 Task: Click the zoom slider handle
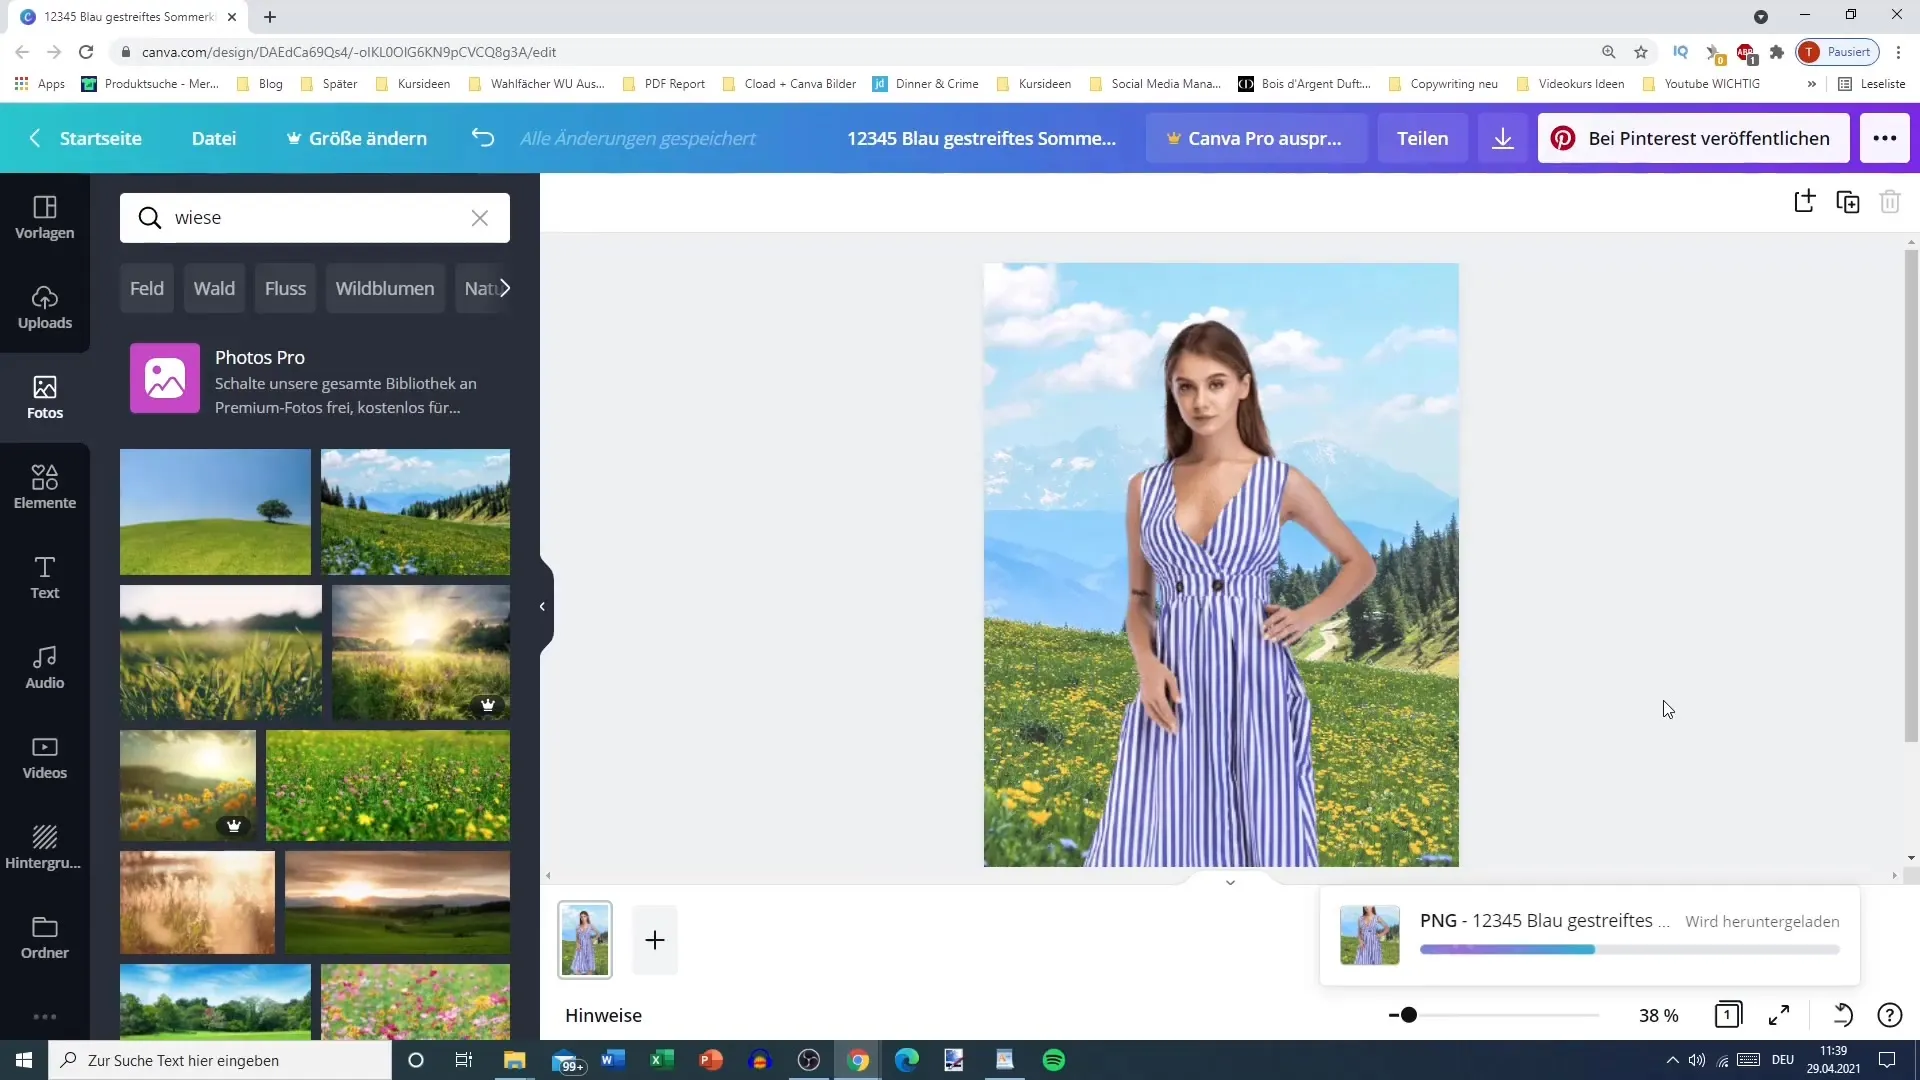coord(1408,1015)
